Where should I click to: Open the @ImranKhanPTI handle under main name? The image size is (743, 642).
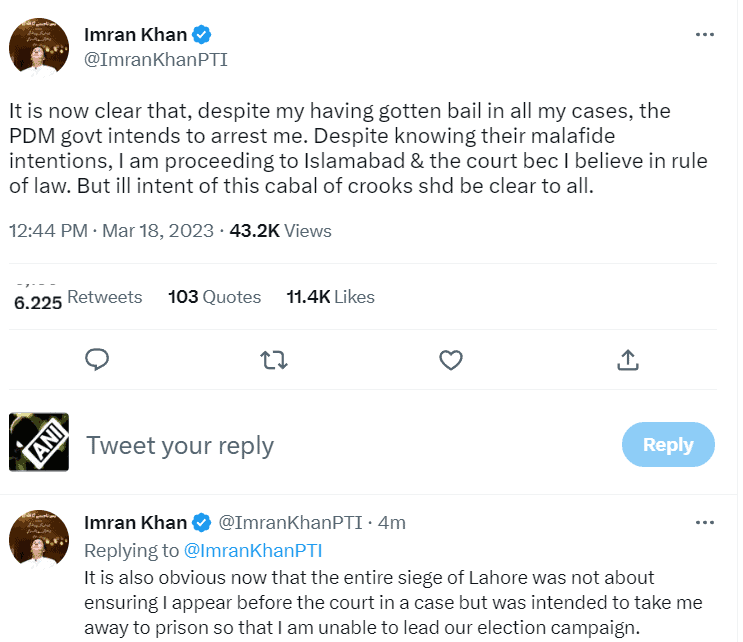157,60
